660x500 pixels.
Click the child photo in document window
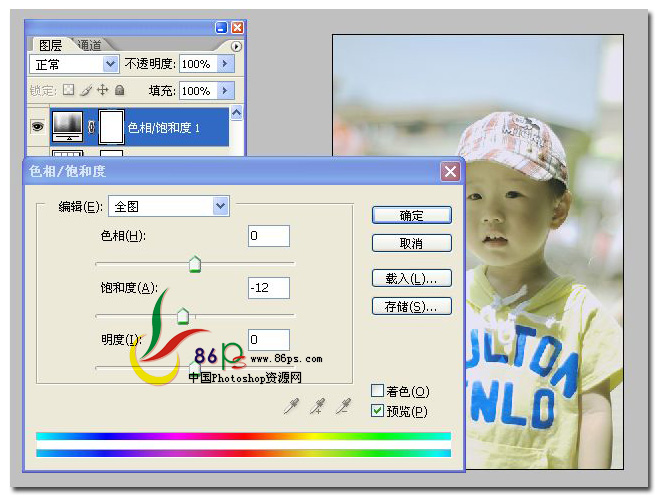coord(478,251)
